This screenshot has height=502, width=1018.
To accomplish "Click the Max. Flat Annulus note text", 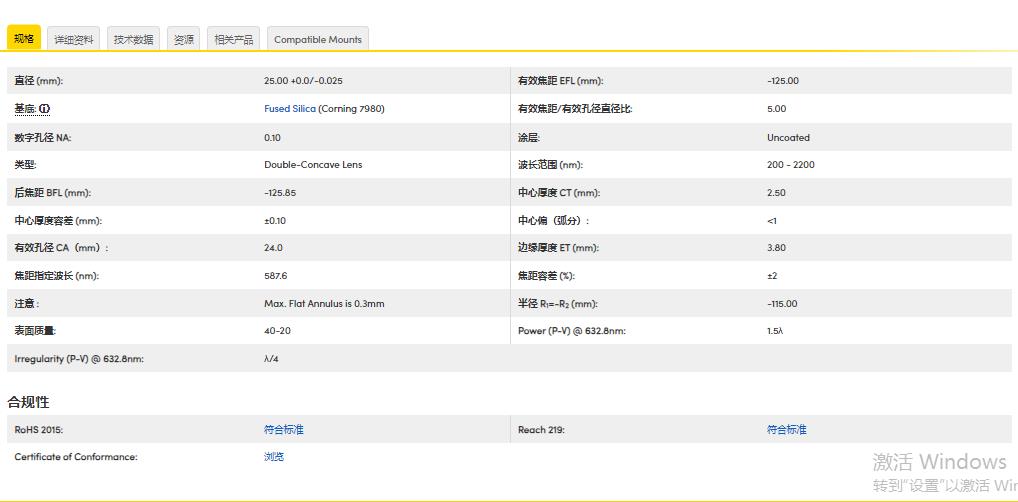I will click(324, 304).
